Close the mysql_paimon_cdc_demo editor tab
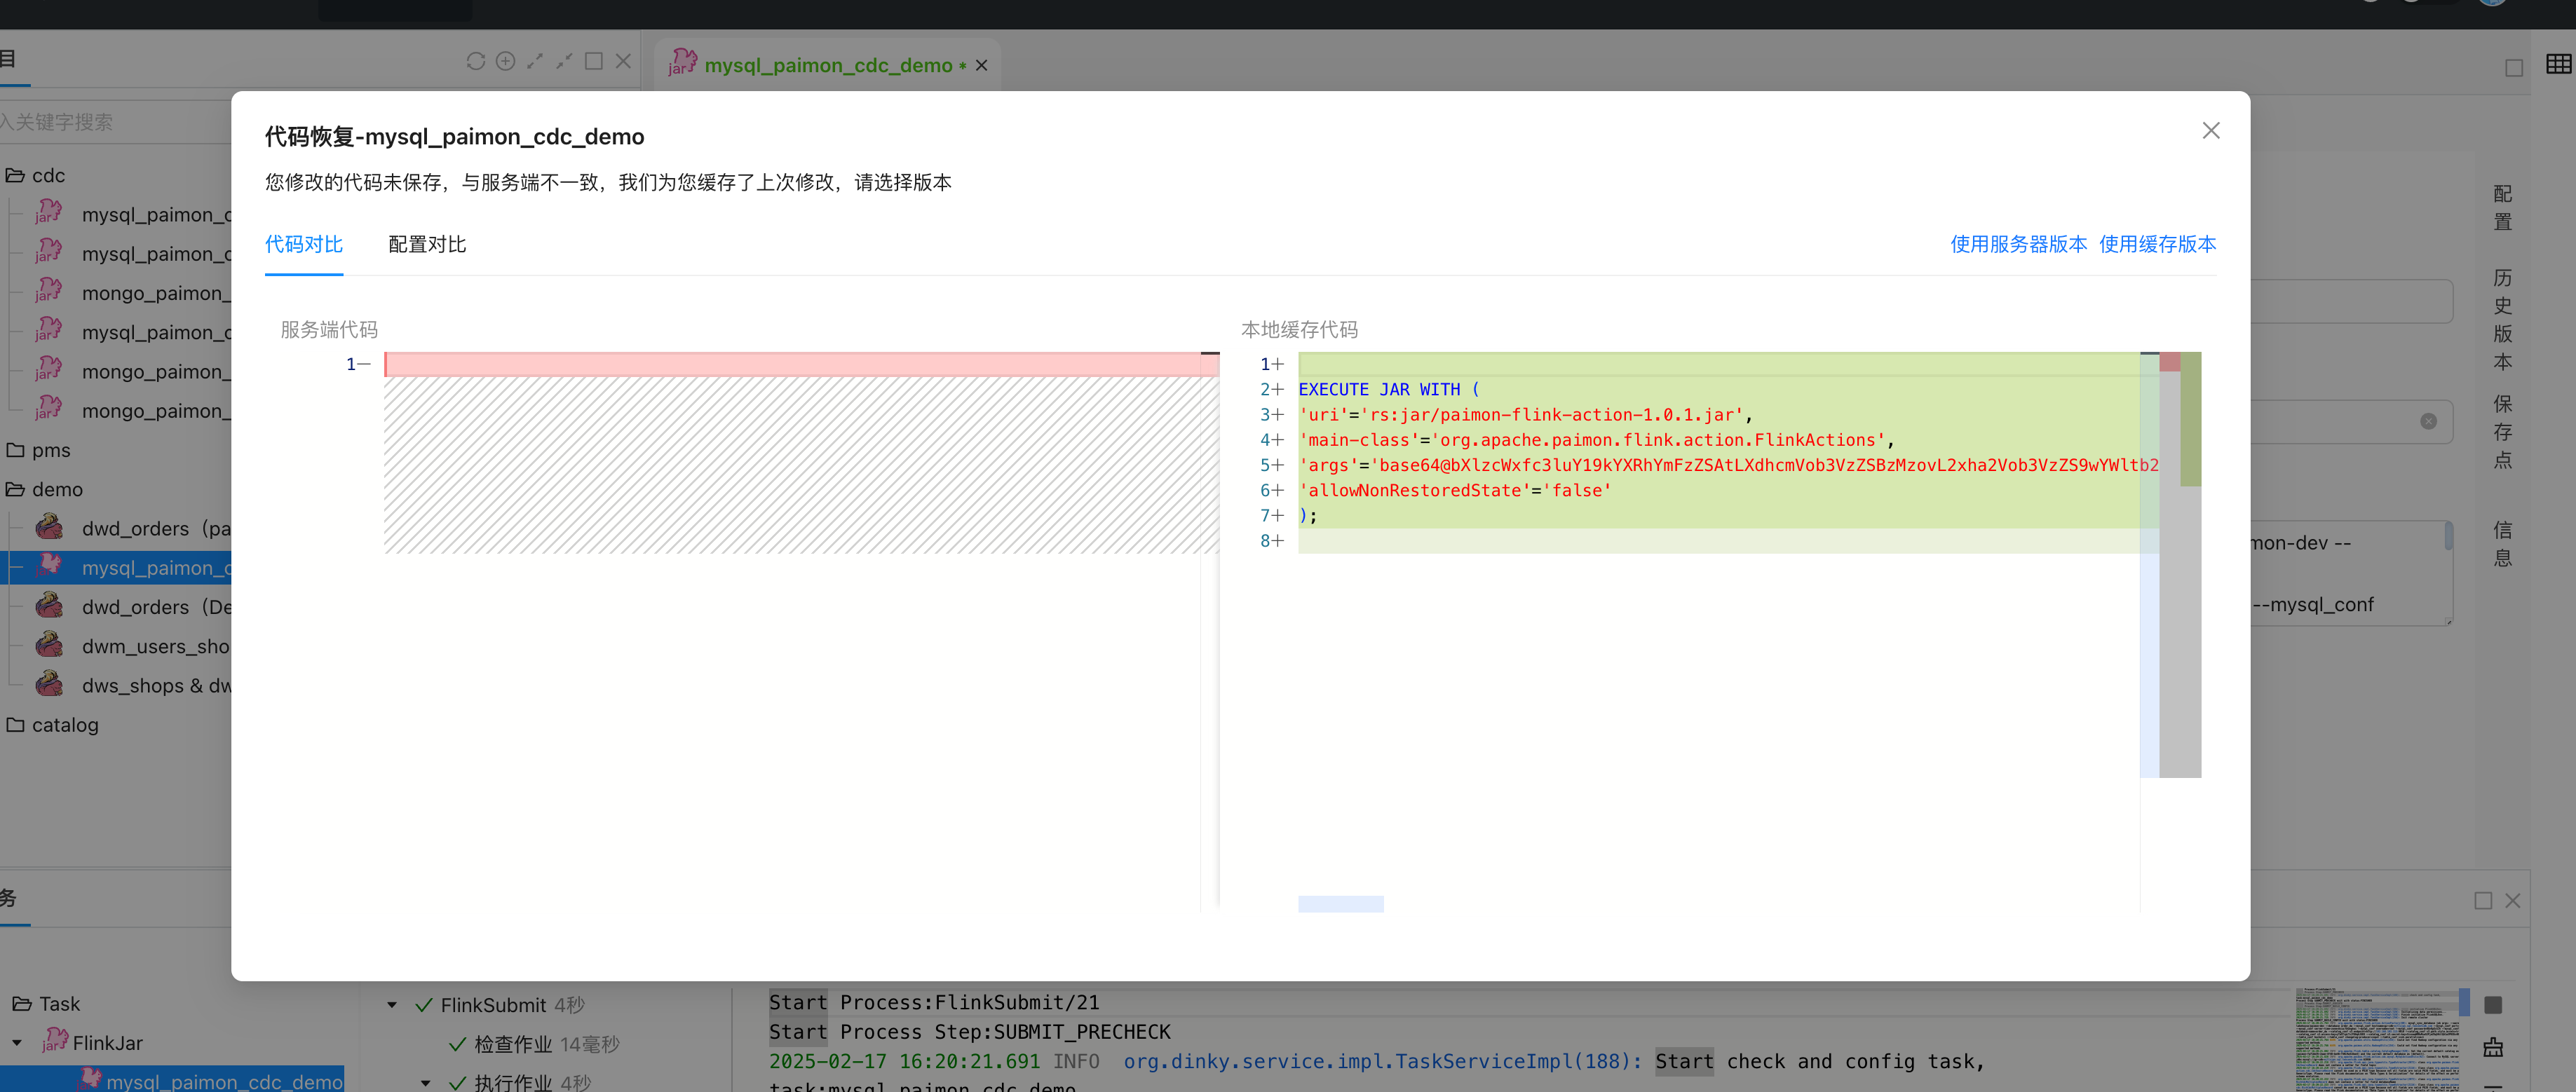 coord(982,66)
